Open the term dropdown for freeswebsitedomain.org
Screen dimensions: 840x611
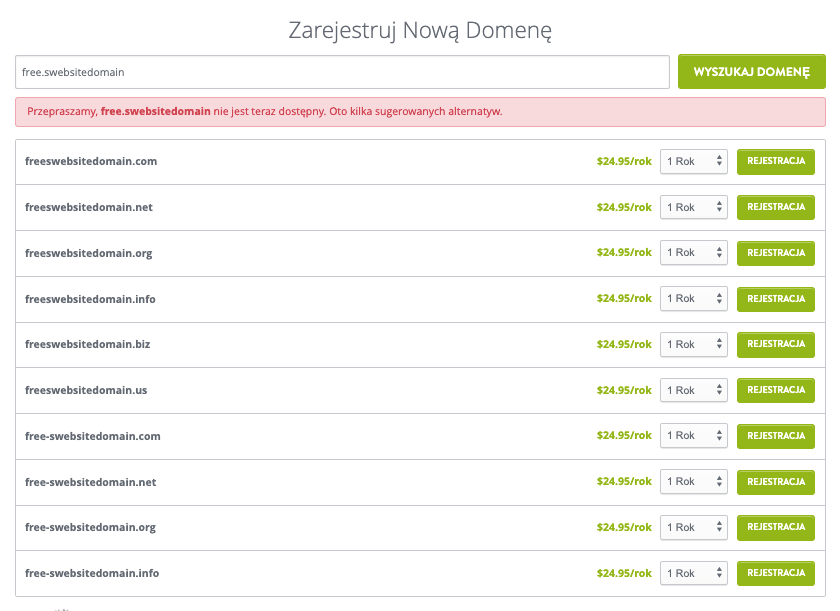click(x=693, y=252)
